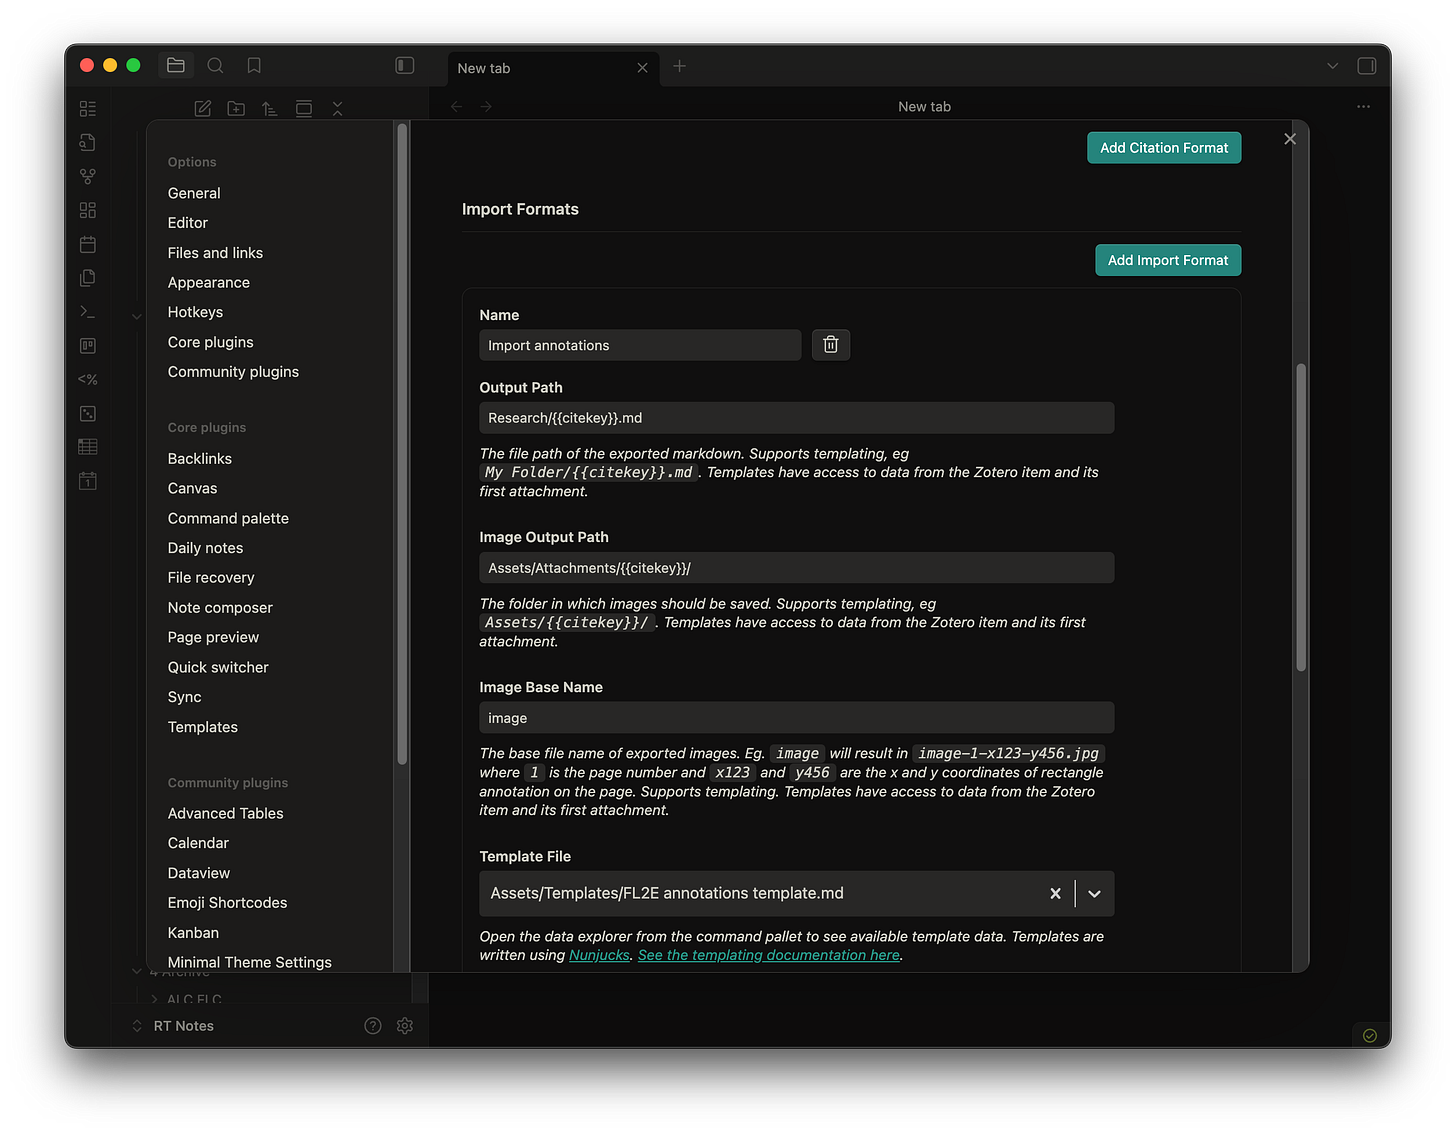
Task: Click the Templater <% ribbon icon
Action: [x=88, y=380]
